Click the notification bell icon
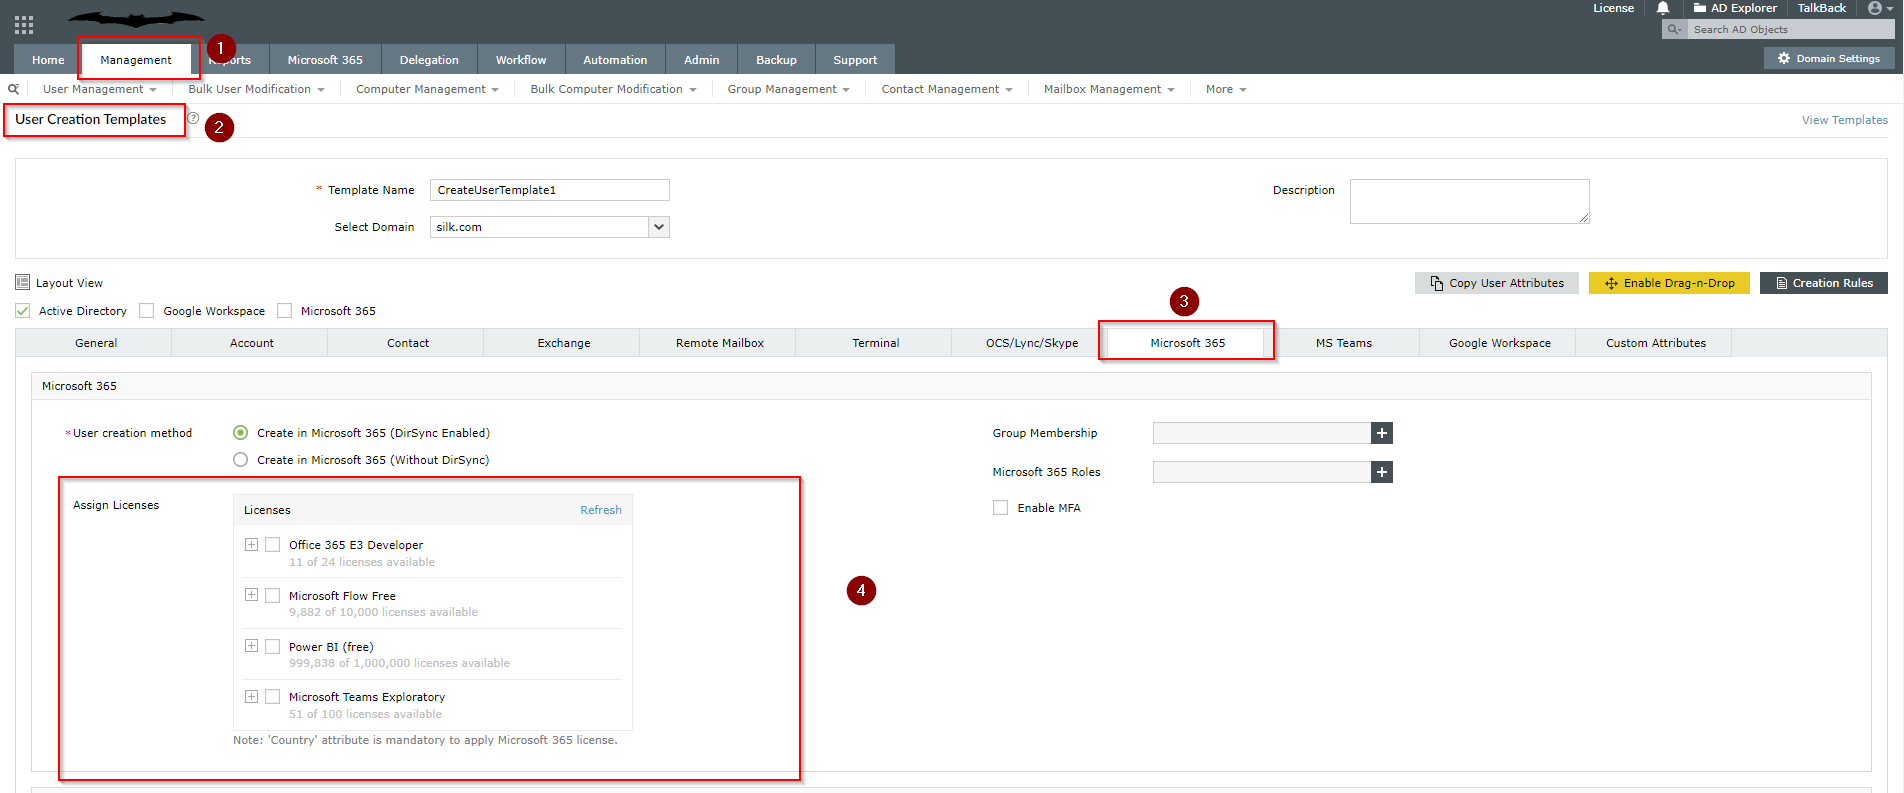Screen dimensions: 1904x793 (x=1663, y=8)
